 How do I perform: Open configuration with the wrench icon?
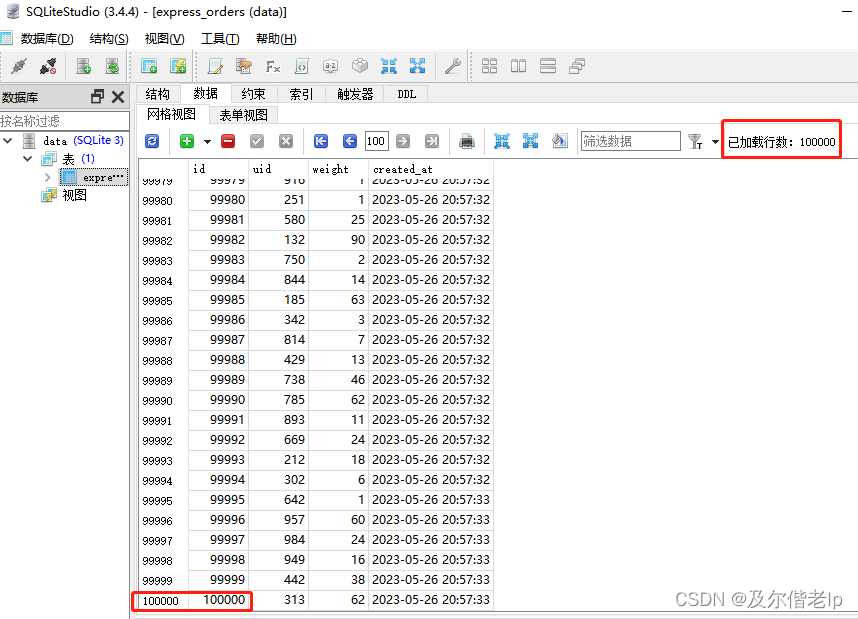pos(453,66)
